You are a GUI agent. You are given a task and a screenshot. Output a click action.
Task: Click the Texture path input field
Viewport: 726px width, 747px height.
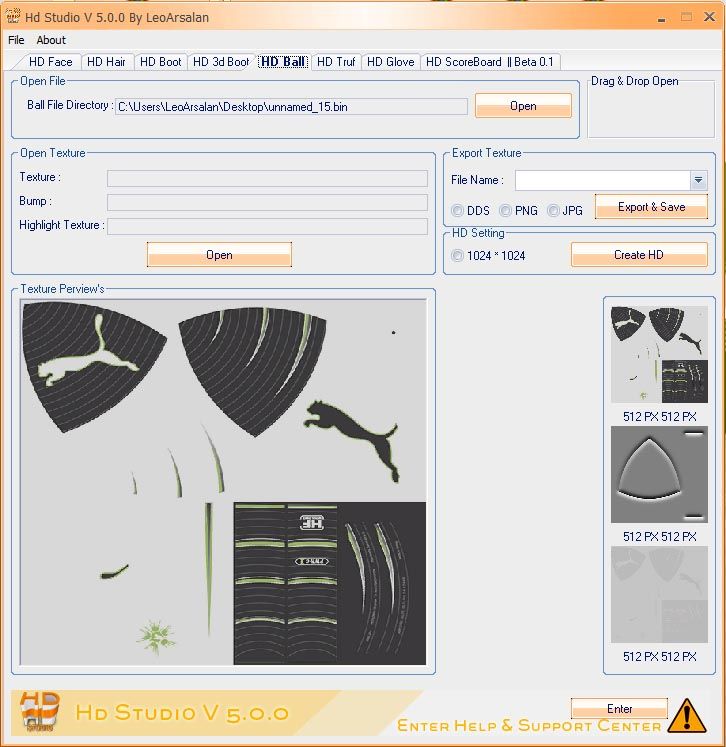click(x=267, y=178)
